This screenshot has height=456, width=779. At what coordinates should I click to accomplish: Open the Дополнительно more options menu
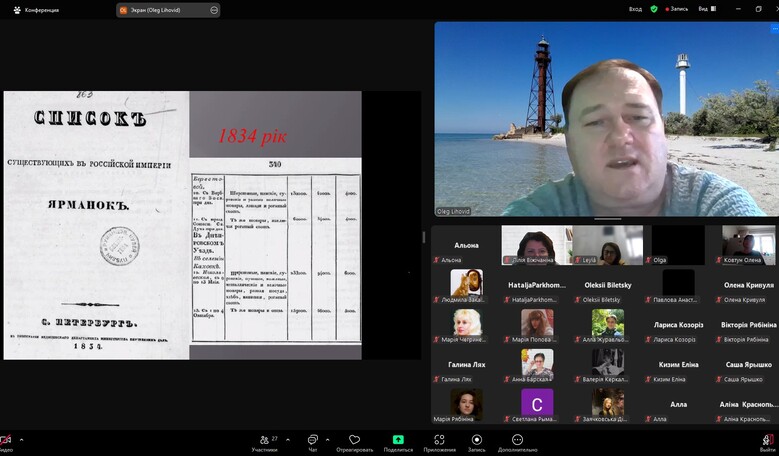click(517, 443)
